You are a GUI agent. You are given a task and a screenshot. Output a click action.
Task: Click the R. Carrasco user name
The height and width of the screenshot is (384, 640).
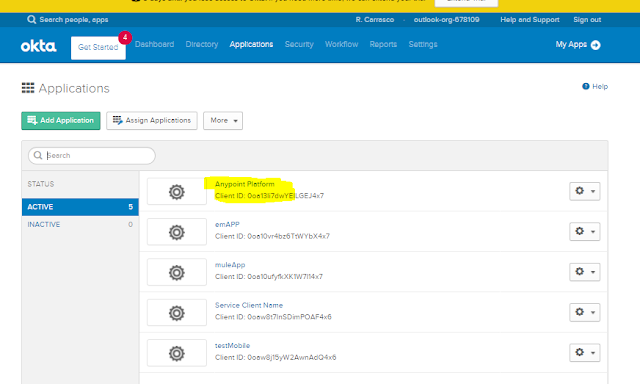(375, 20)
